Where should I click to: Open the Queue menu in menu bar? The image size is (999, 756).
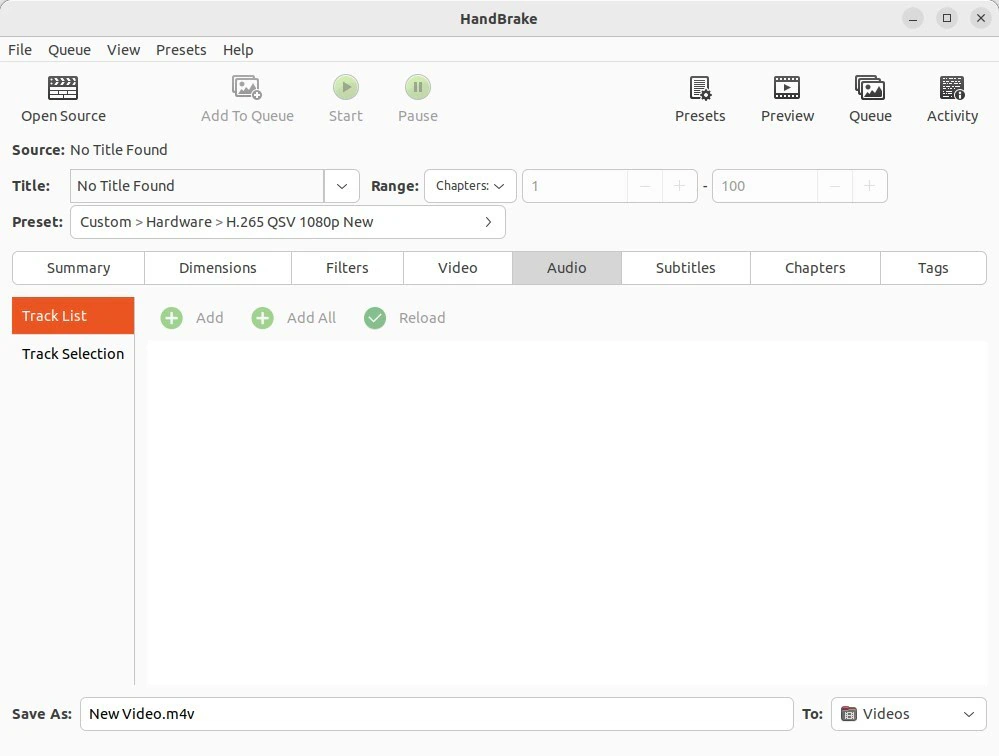click(69, 50)
